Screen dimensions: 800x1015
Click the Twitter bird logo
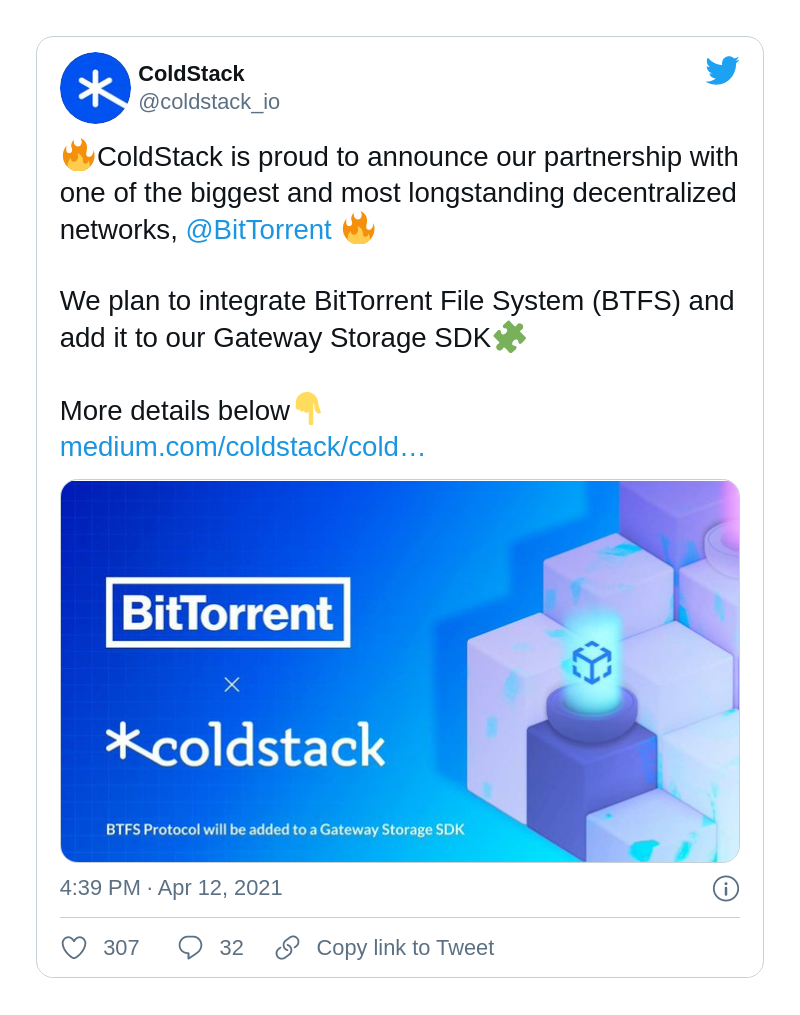pyautogui.click(x=723, y=70)
